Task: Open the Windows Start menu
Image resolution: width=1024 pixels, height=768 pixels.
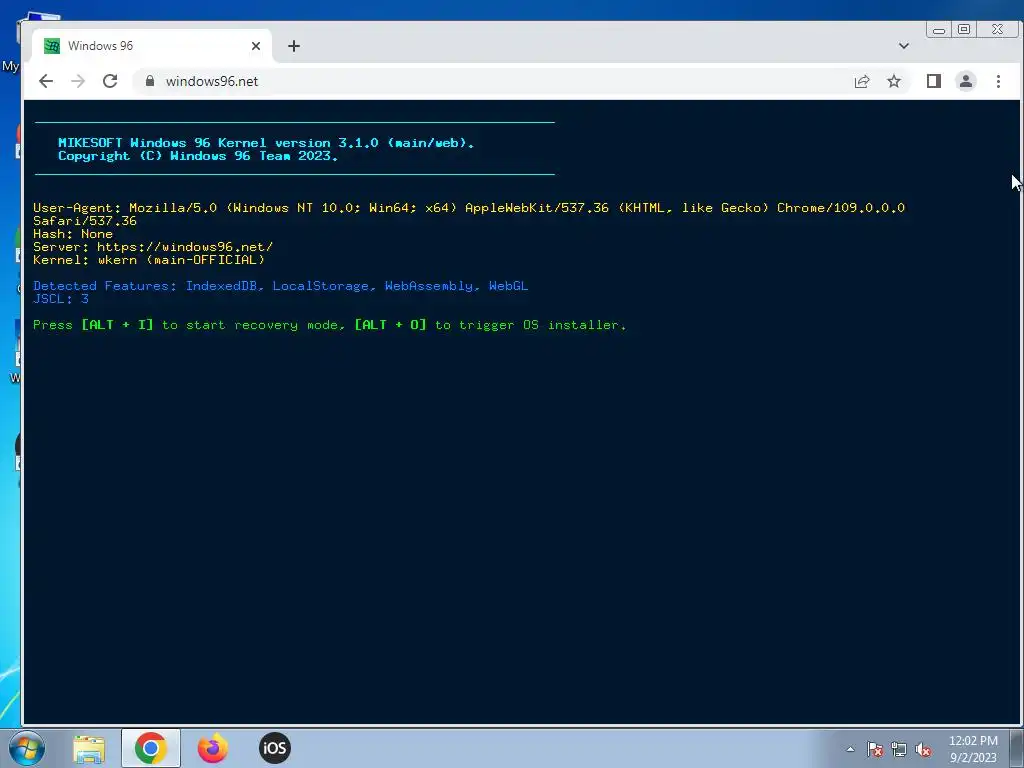Action: (x=27, y=748)
